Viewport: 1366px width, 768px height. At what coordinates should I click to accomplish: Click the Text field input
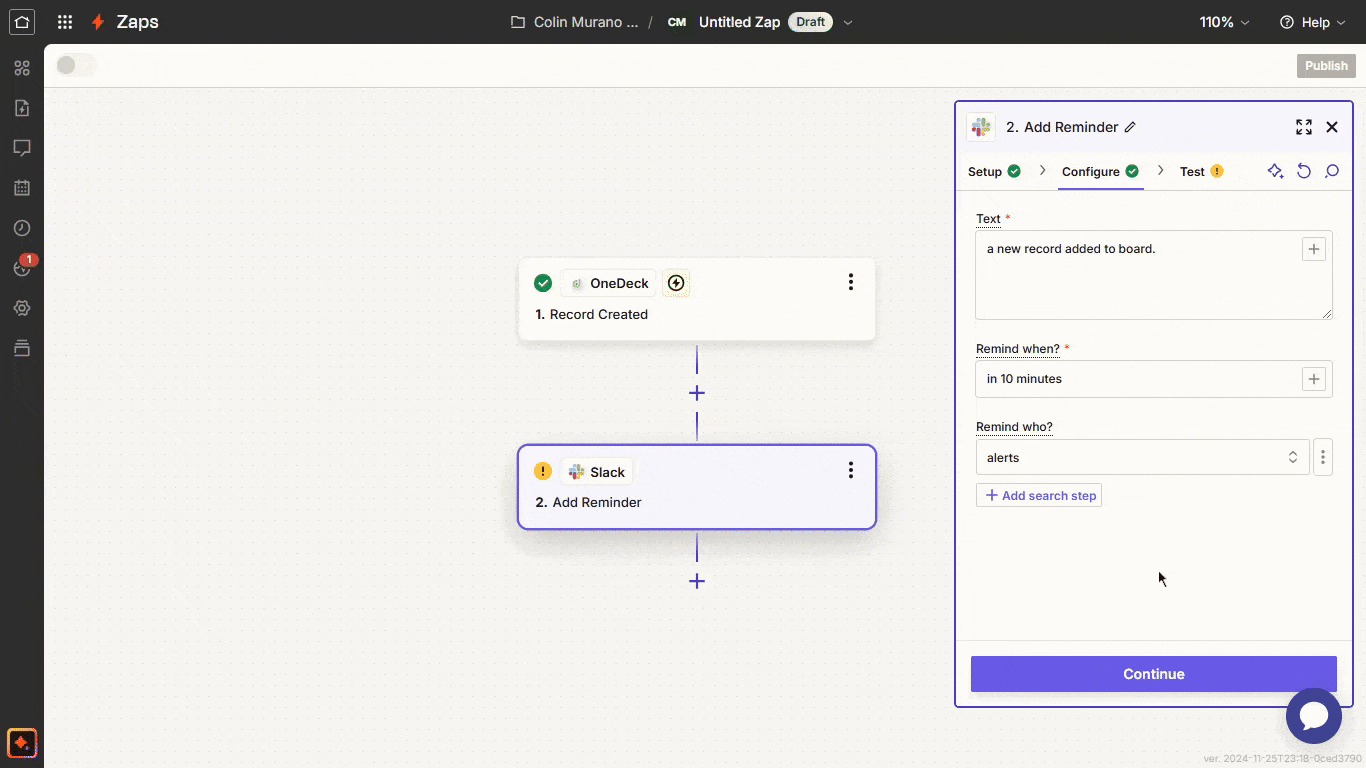click(1154, 275)
